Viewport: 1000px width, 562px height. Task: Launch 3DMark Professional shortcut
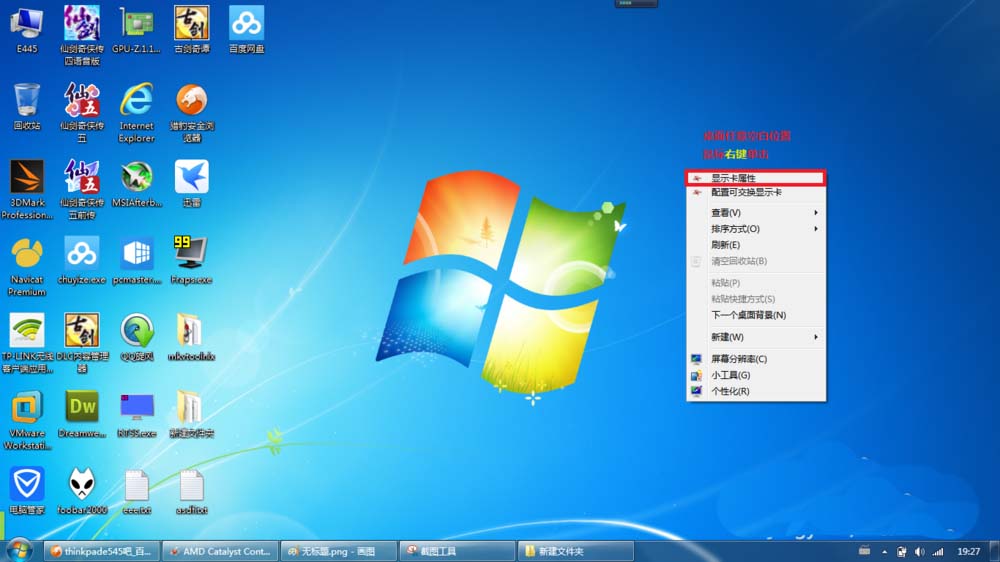pos(27,189)
